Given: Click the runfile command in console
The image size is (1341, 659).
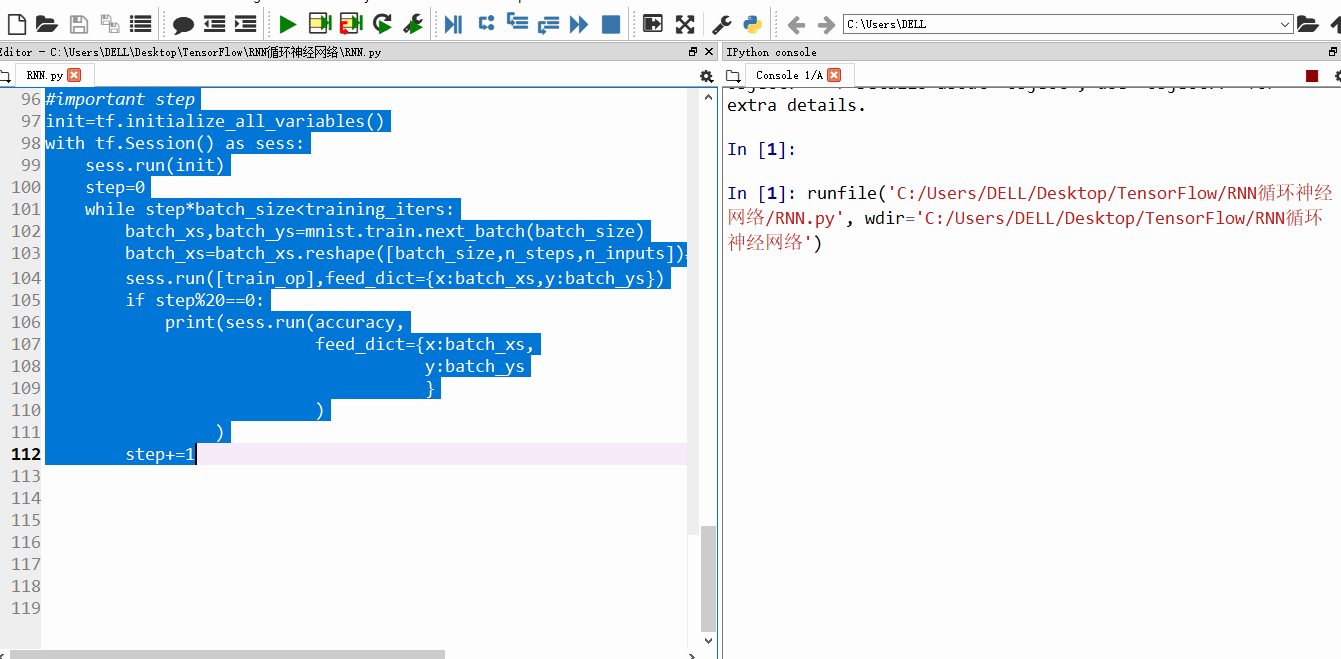Looking at the screenshot, I should 1030,217.
